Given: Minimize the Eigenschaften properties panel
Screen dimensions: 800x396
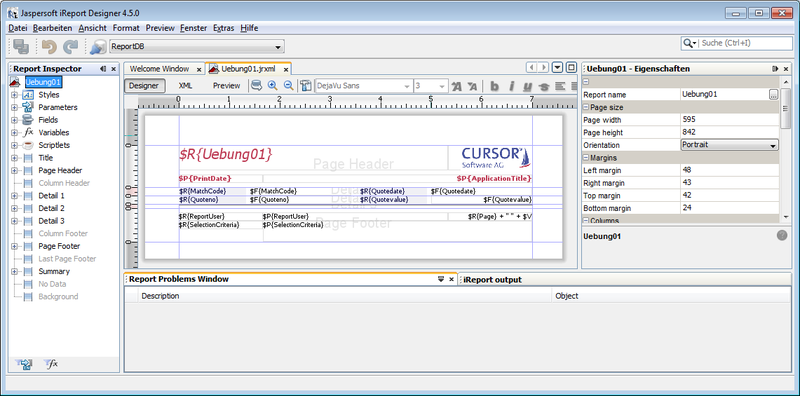Looking at the screenshot, I should coord(775,69).
